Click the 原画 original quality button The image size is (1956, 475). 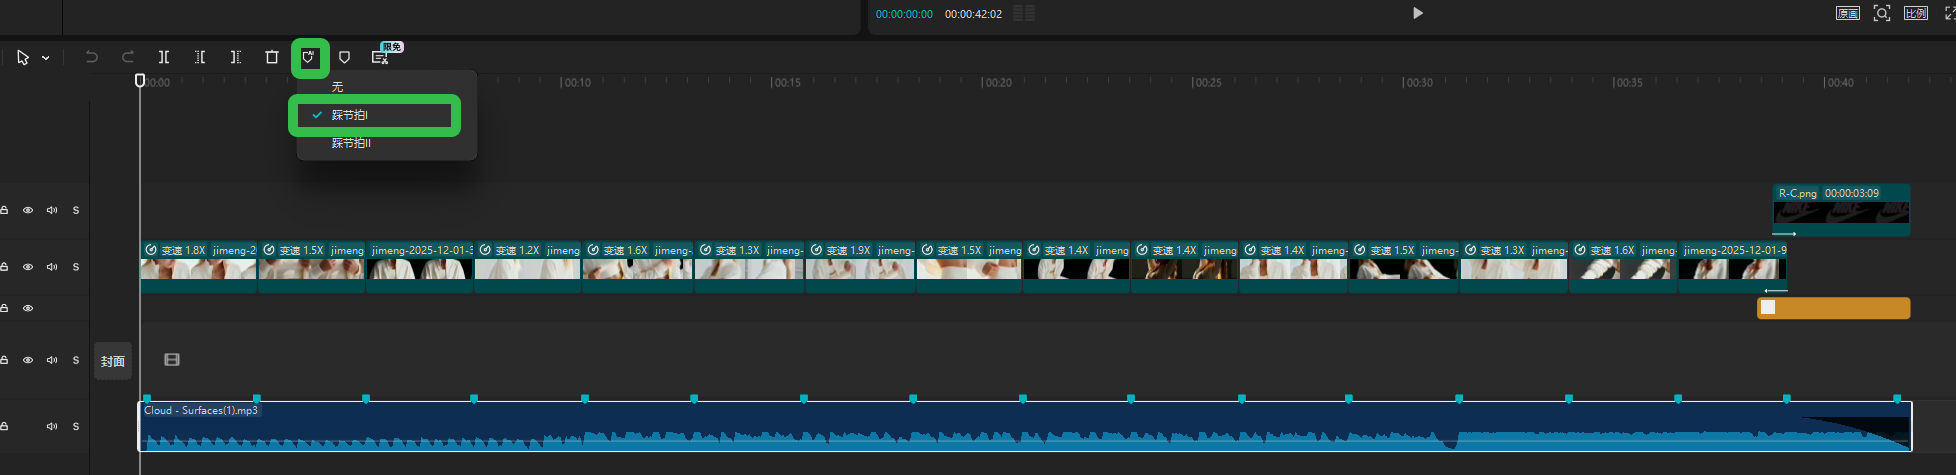[x=1847, y=13]
